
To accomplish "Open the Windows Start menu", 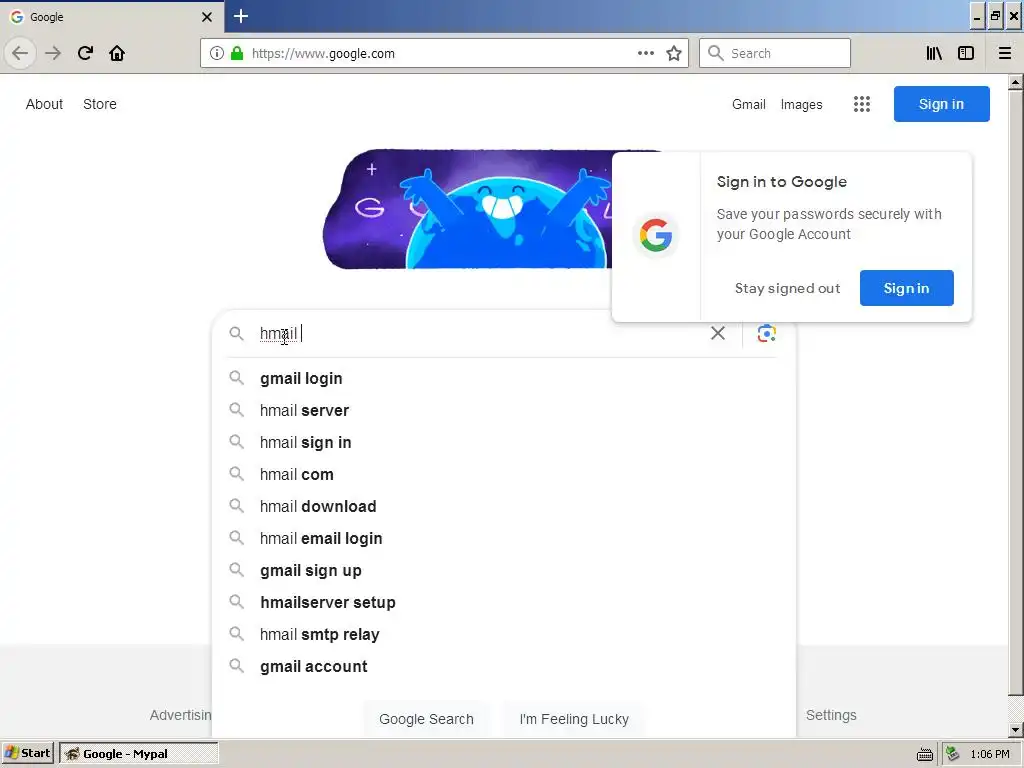I will click(x=28, y=753).
